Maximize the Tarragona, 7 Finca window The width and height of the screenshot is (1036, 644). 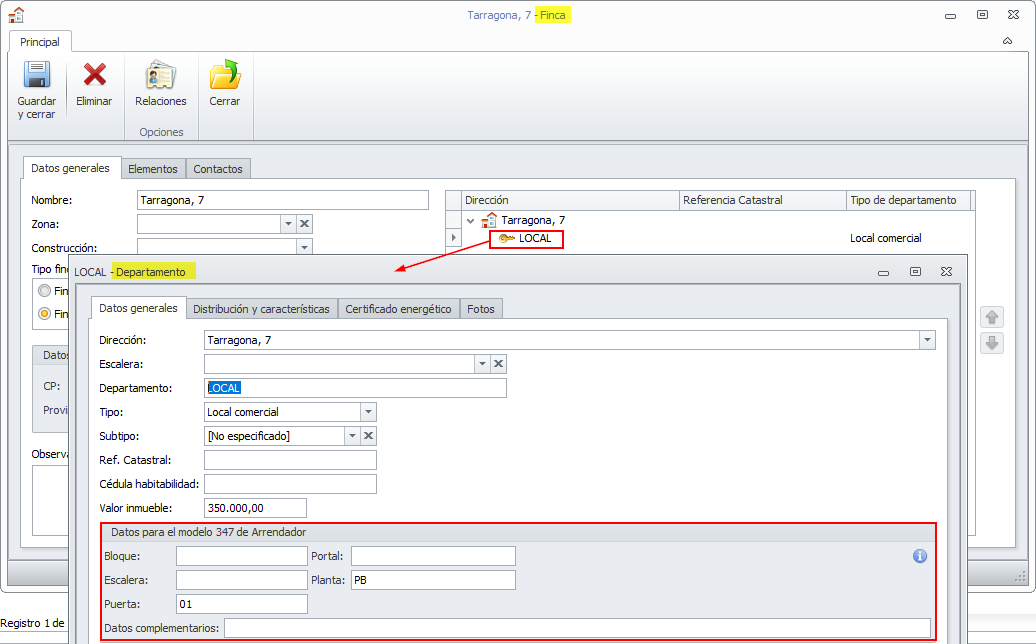pos(982,15)
